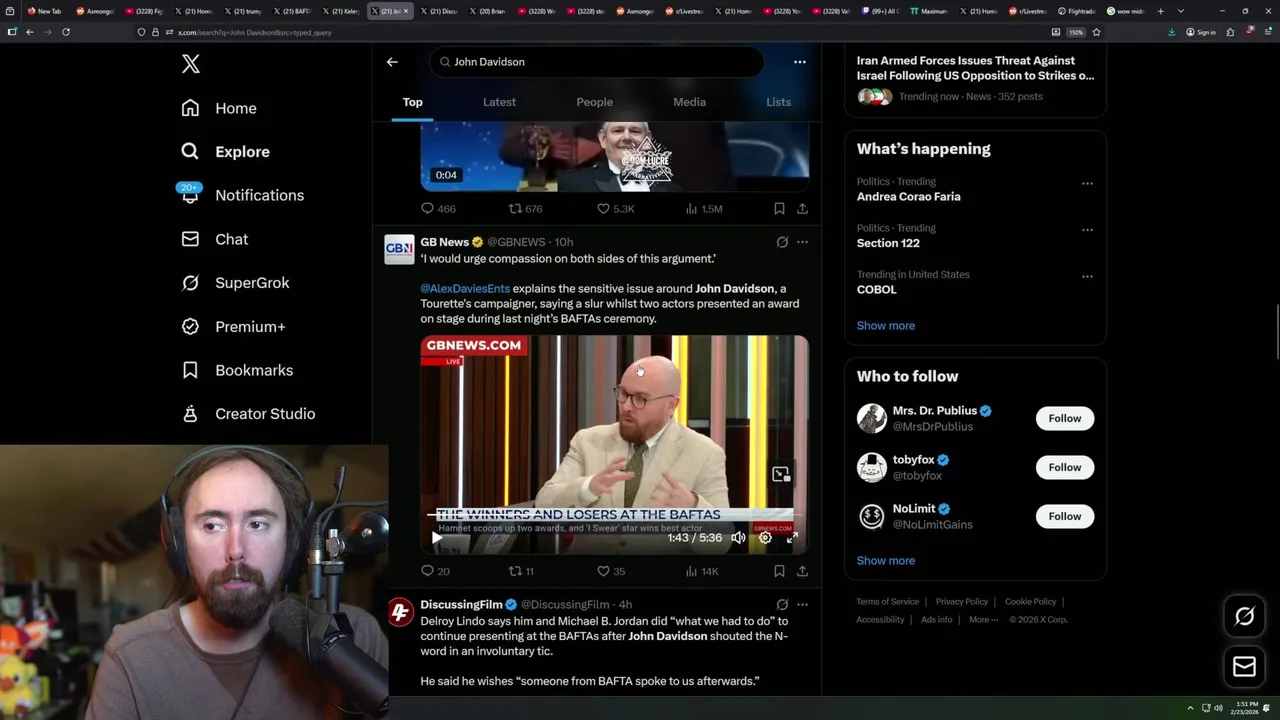Open Premium+ in sidebar
Screen dimensions: 1280x720
(233, 327)
